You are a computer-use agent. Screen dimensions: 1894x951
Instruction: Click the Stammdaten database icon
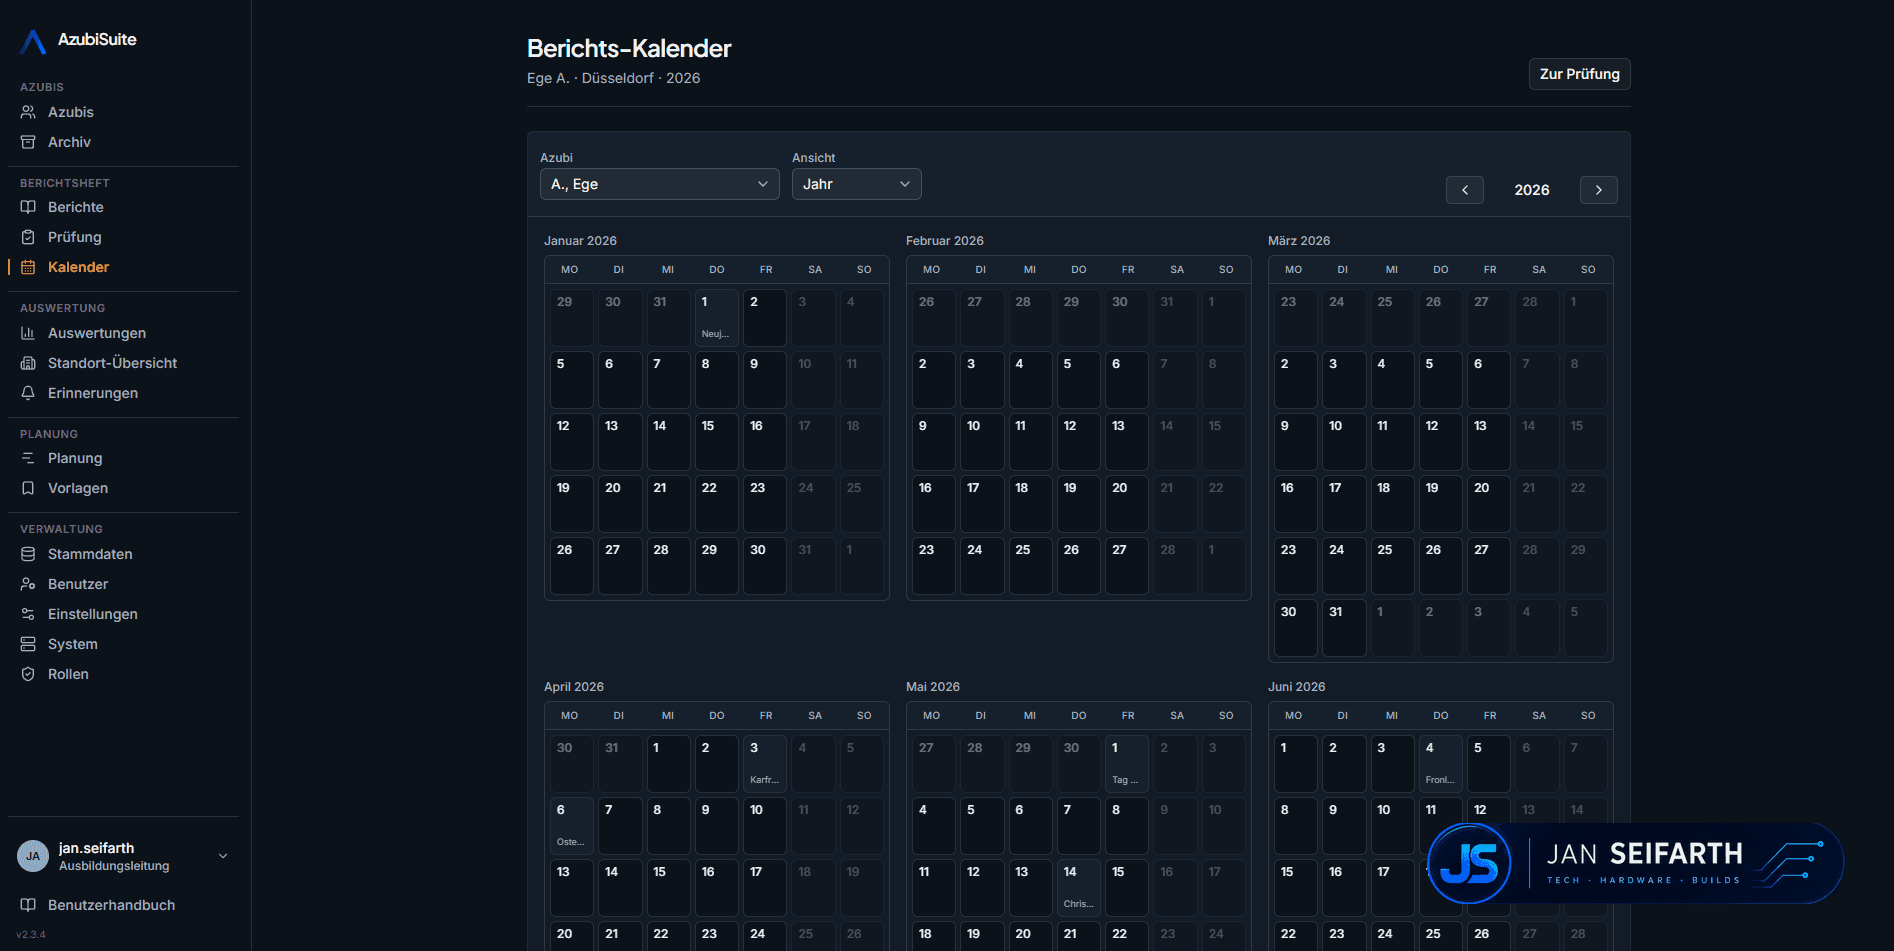point(28,554)
